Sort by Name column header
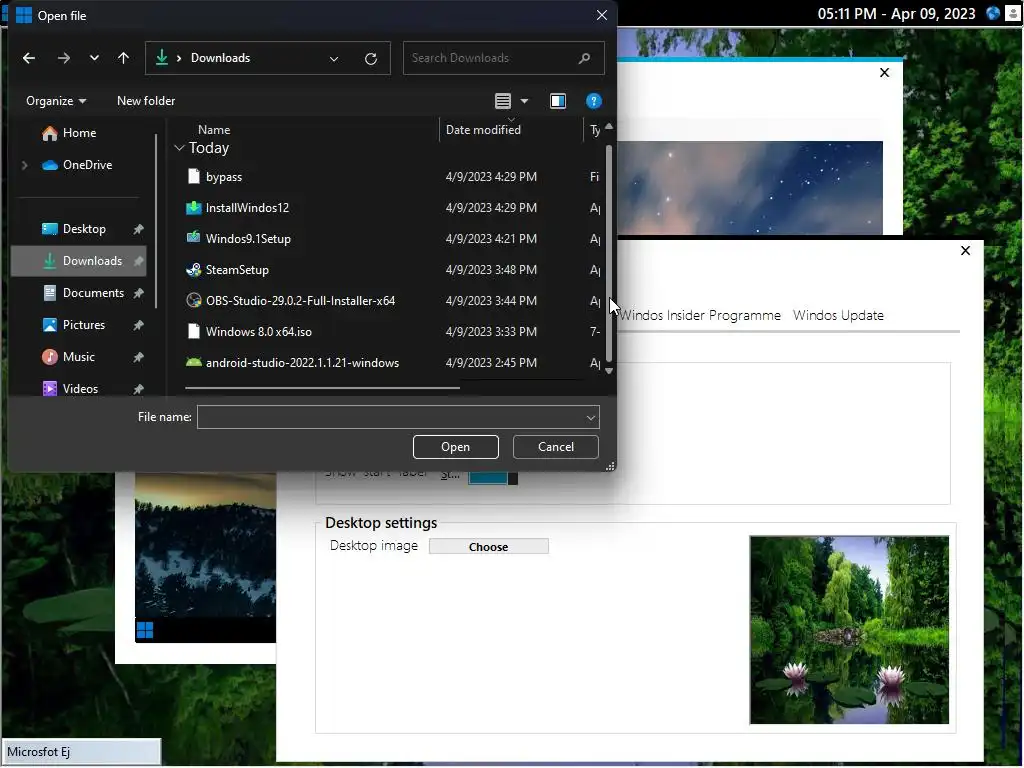Image resolution: width=1024 pixels, height=768 pixels. tap(214, 130)
